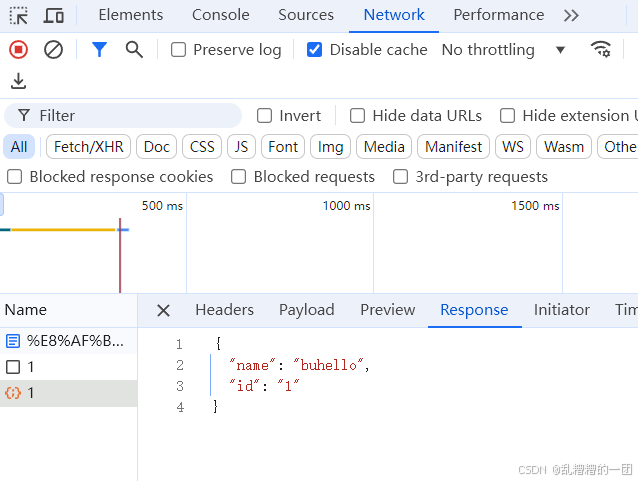638x481 pixels.
Task: Open network conditions wifi icon
Action: click(x=601, y=49)
